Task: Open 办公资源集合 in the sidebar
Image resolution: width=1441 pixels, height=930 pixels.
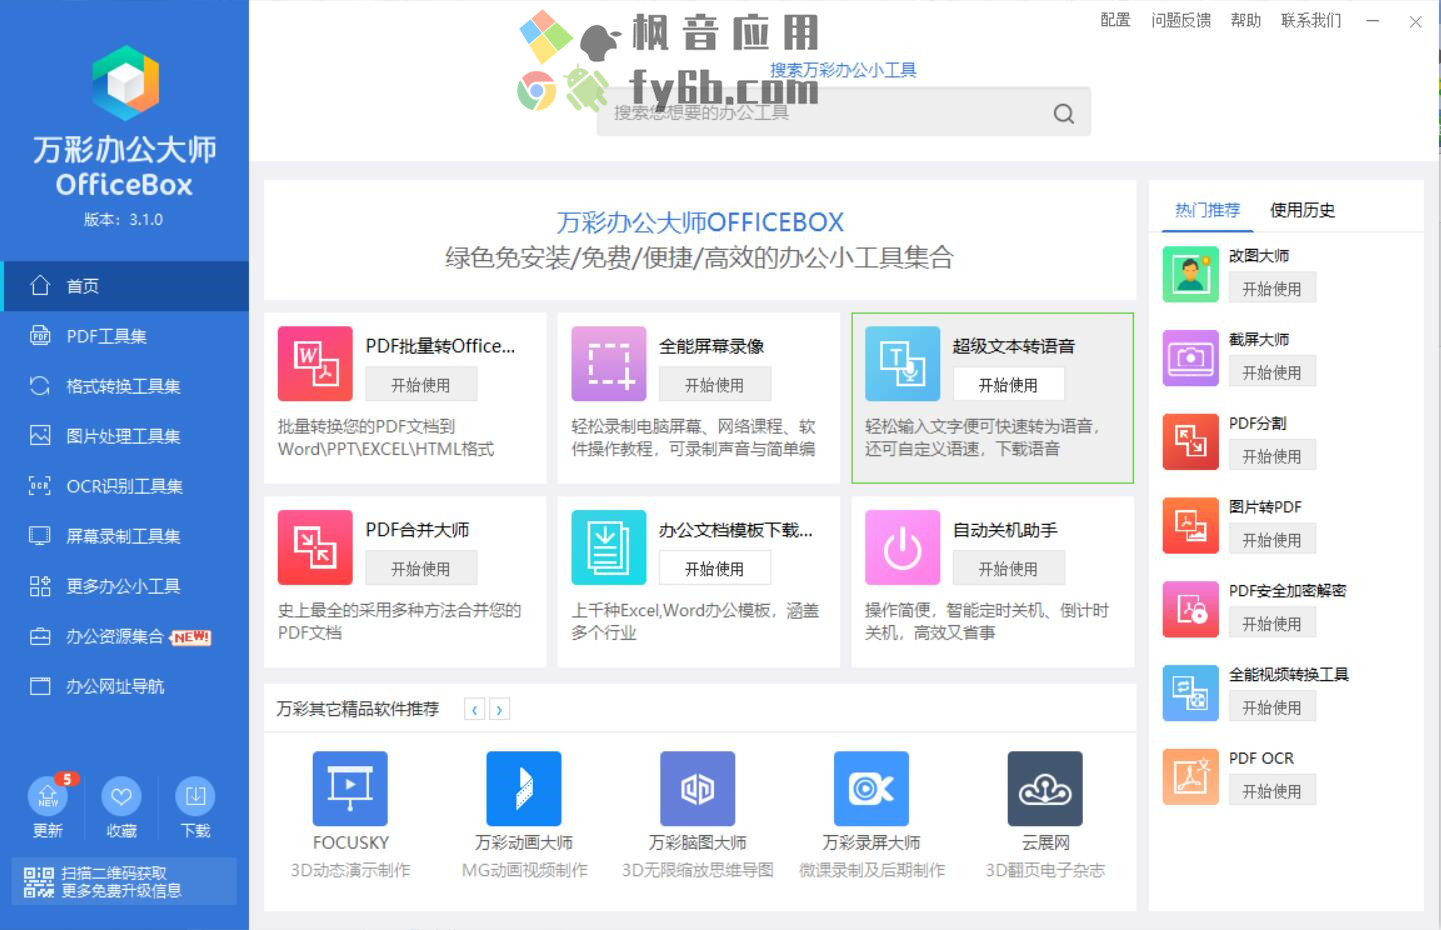Action: click(x=124, y=636)
